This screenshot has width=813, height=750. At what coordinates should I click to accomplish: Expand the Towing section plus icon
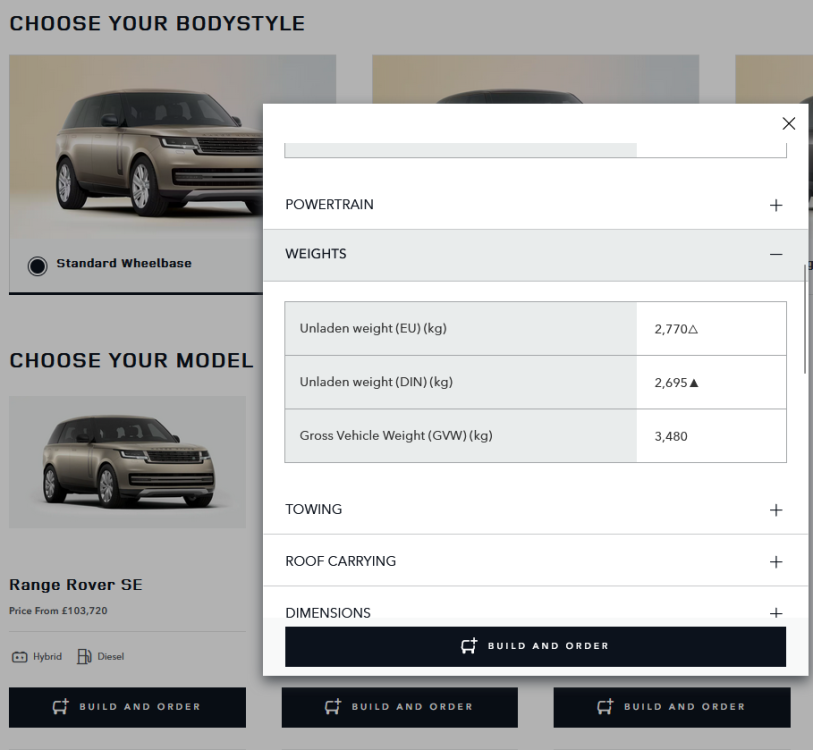tap(776, 510)
